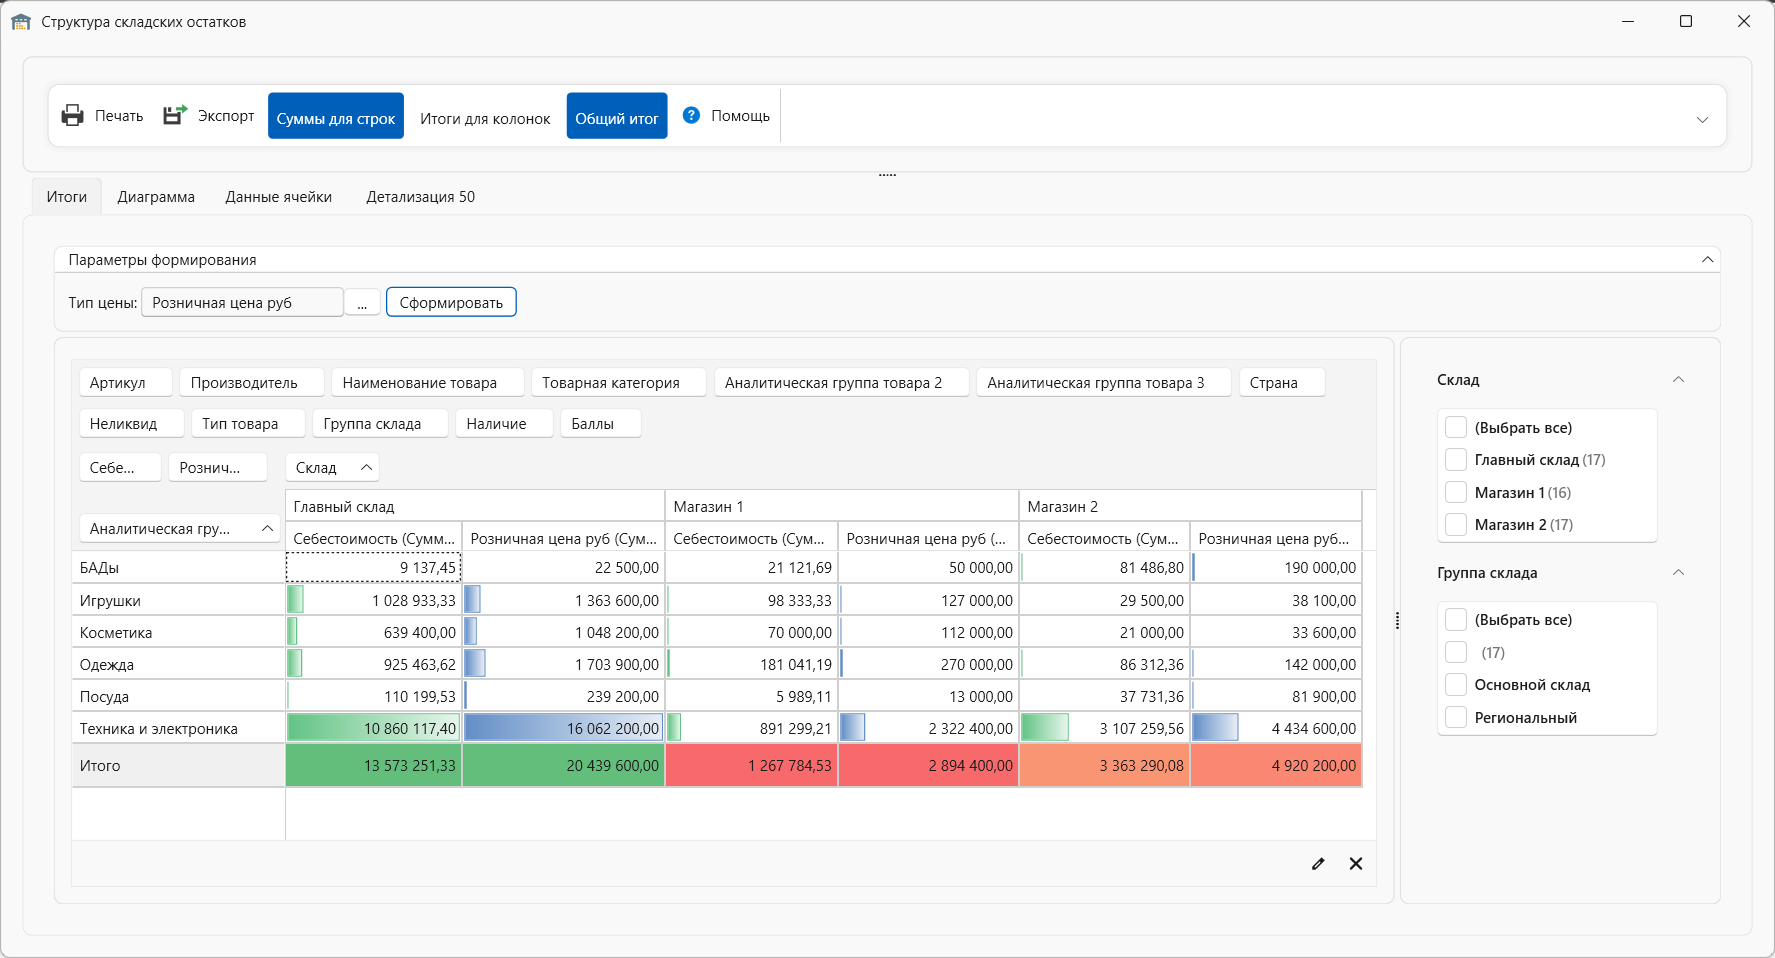Select the БАДы row header

click(179, 567)
